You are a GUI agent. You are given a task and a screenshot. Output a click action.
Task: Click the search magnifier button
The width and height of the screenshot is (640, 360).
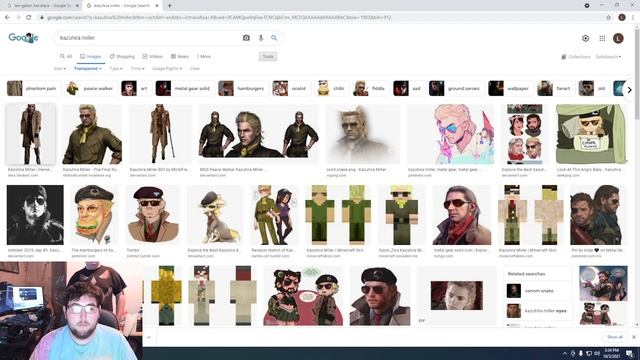click(x=274, y=38)
